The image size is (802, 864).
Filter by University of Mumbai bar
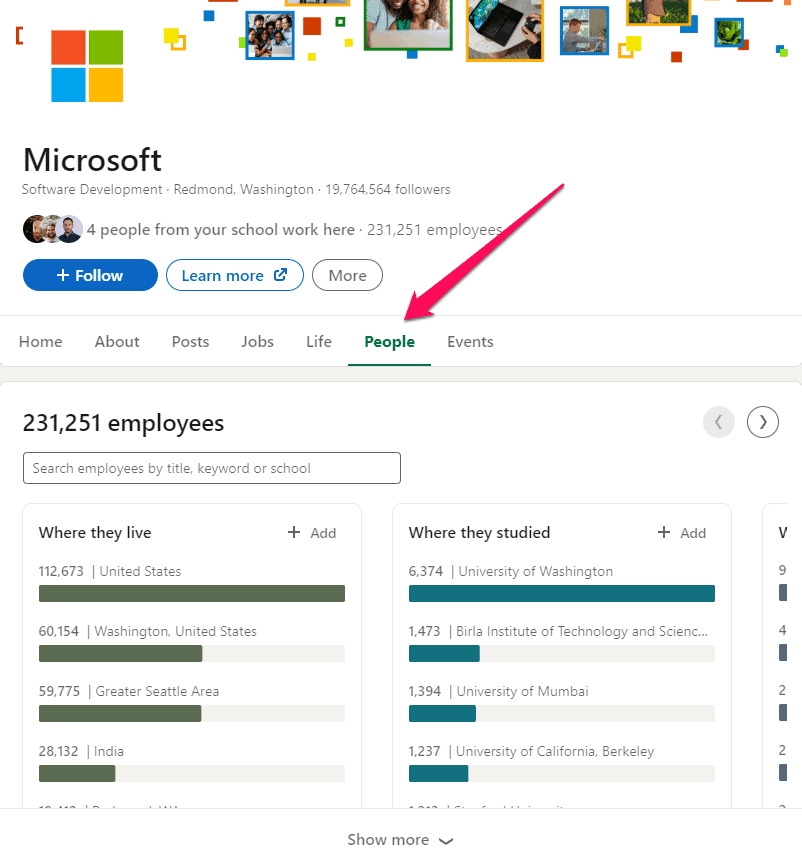[562, 714]
